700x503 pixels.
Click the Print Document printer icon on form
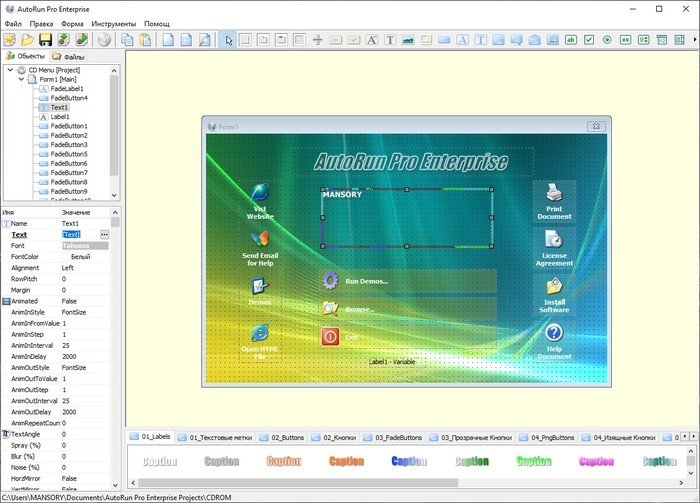pos(554,193)
